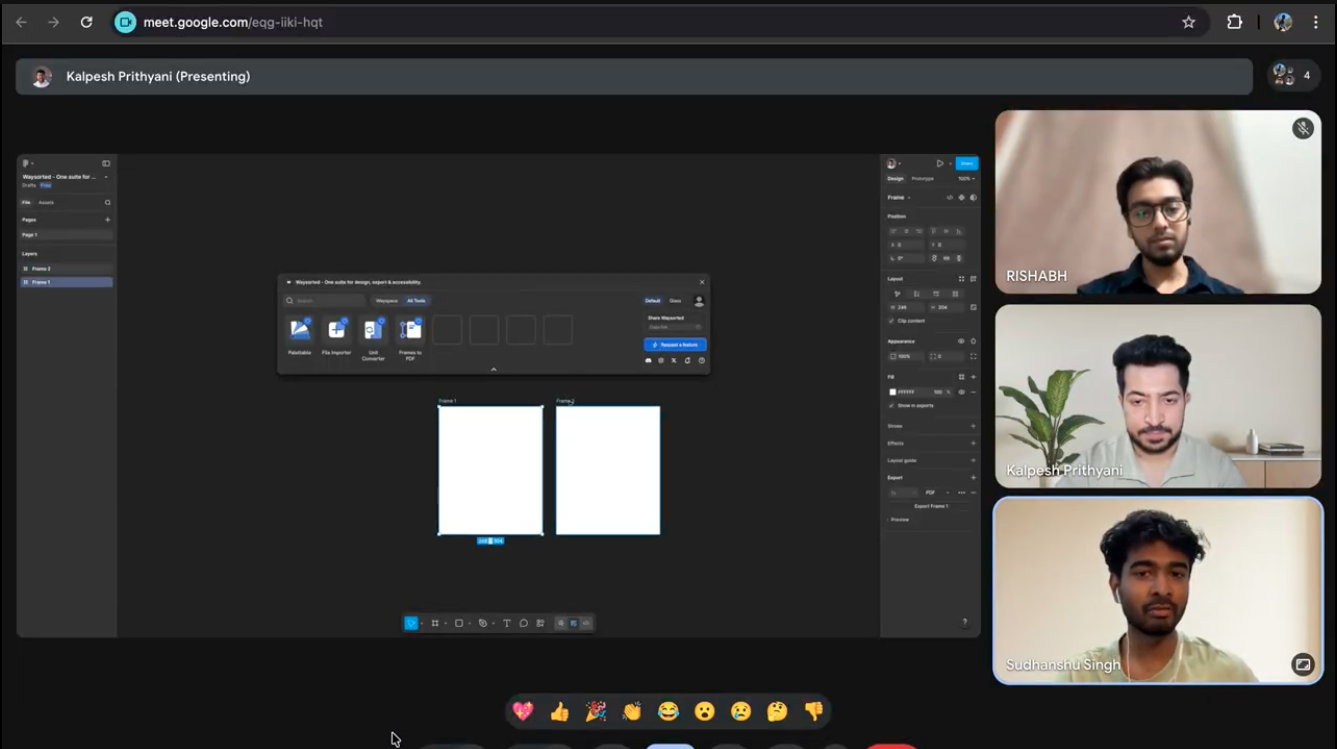The image size is (1337, 749).
Task: Add a stroke with plus icon
Action: coord(973,426)
